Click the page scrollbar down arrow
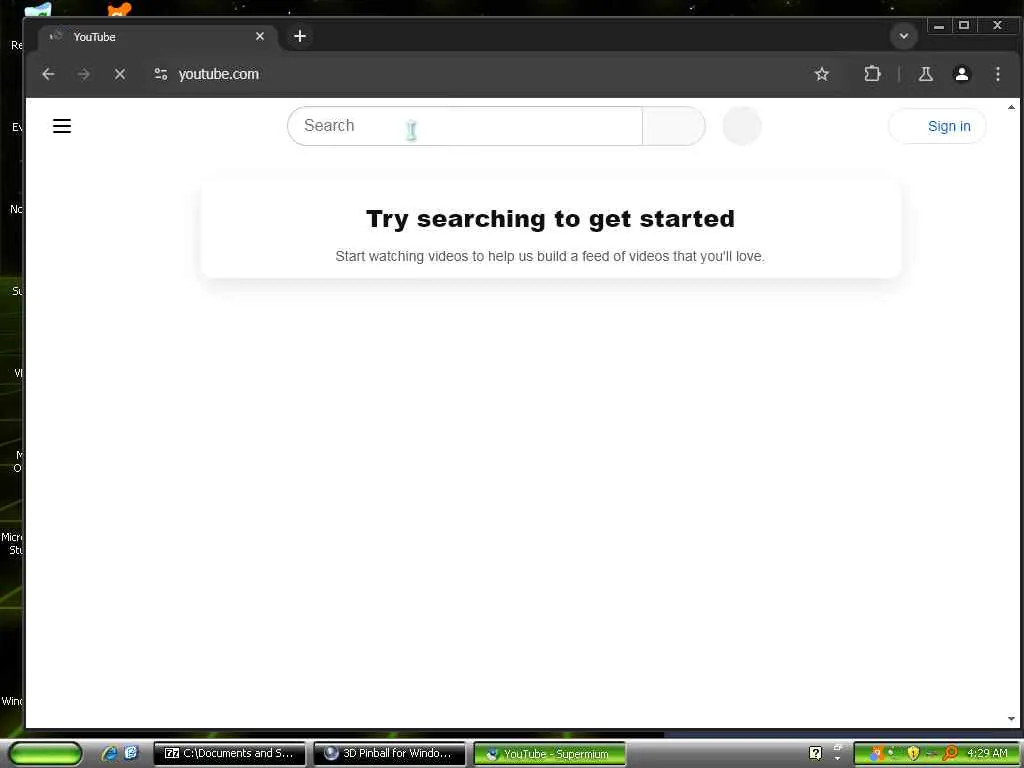Screen dimensions: 1024x768 1012,719
